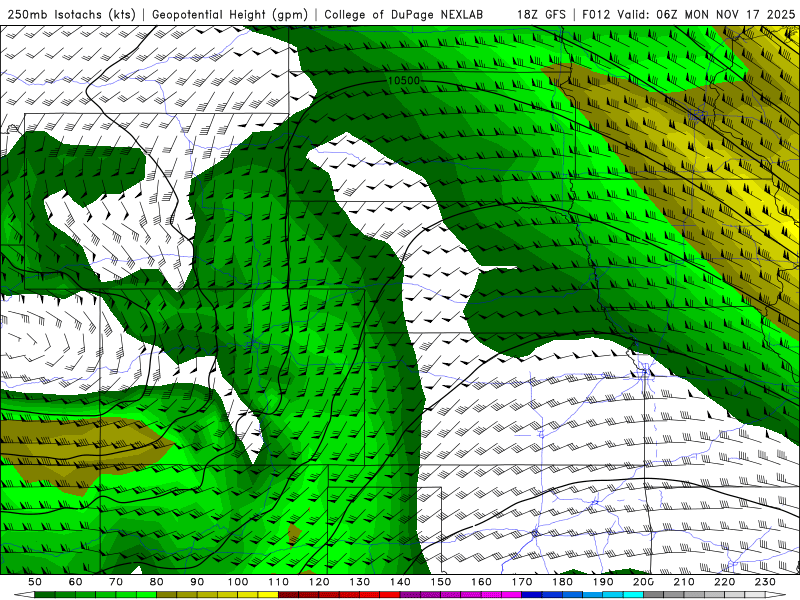800x600 pixels.
Task: Click the 200 value on the legend scale
Action: pos(644,582)
